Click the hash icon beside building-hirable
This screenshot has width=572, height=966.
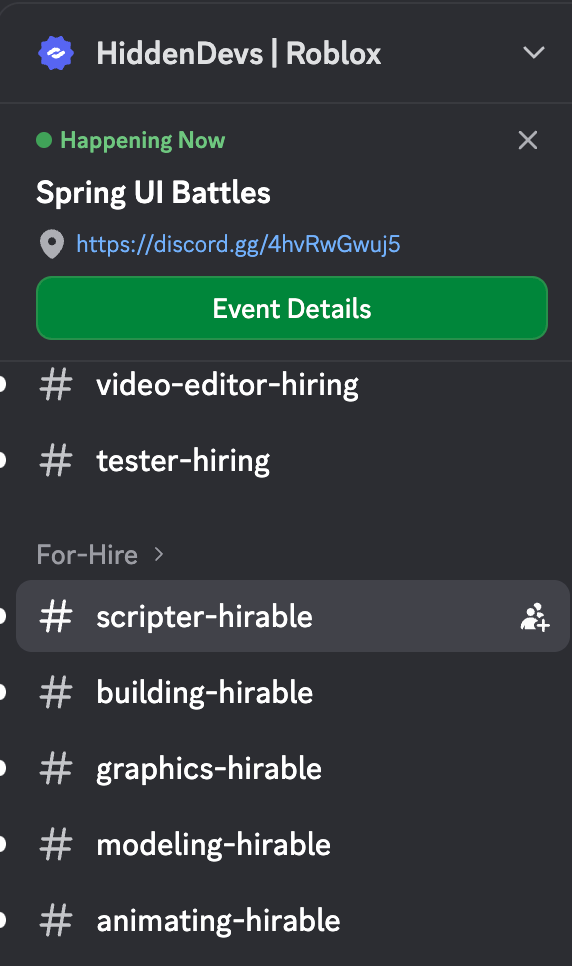[56, 692]
